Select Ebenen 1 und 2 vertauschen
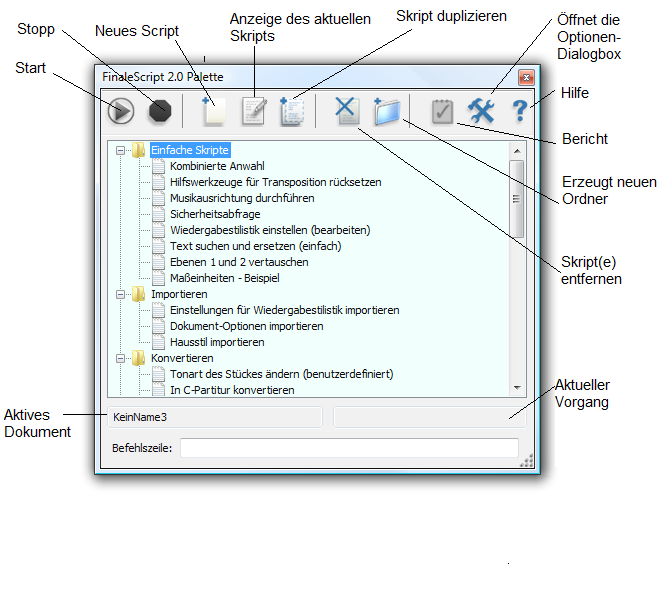667x601 pixels. pos(239,262)
